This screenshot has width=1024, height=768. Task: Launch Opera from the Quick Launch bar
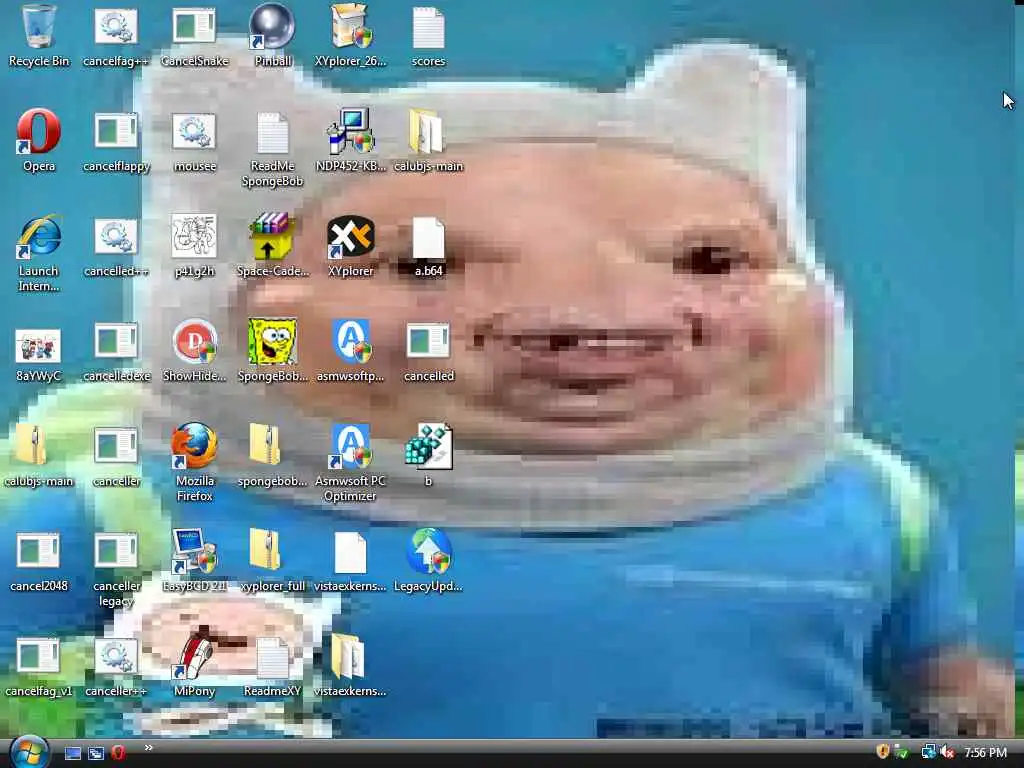click(x=118, y=753)
